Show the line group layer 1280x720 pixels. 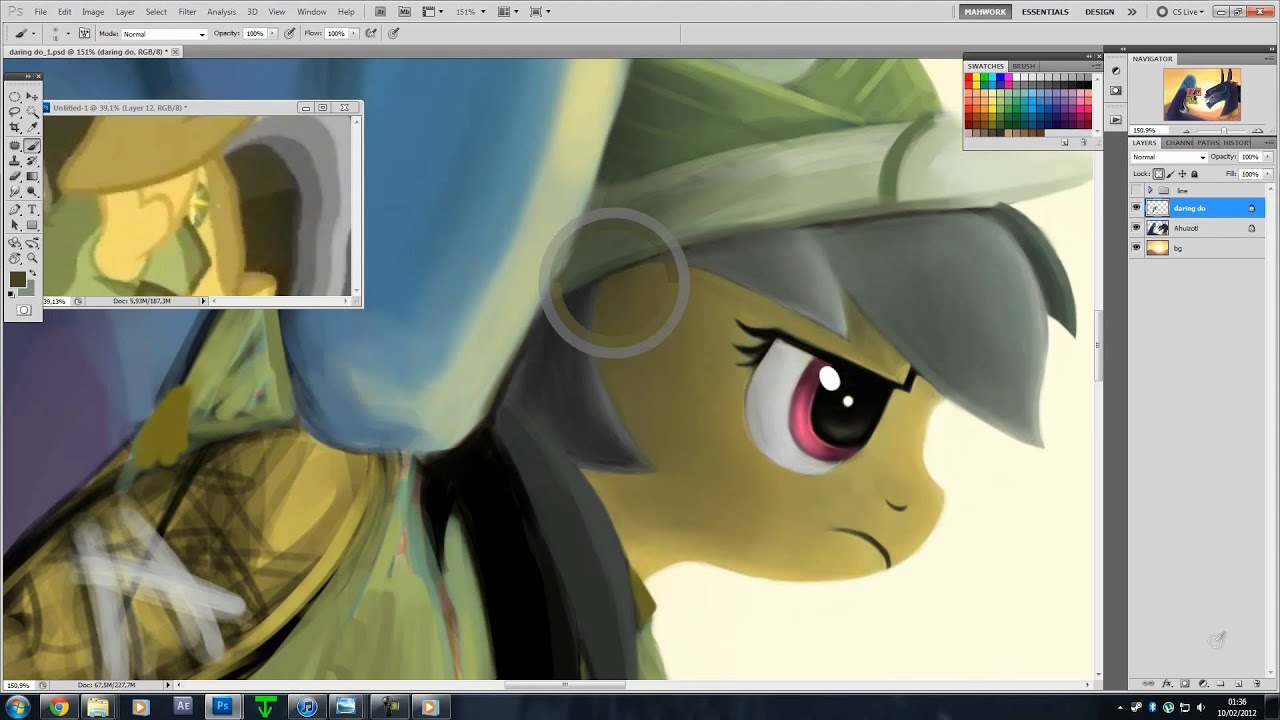1136,190
